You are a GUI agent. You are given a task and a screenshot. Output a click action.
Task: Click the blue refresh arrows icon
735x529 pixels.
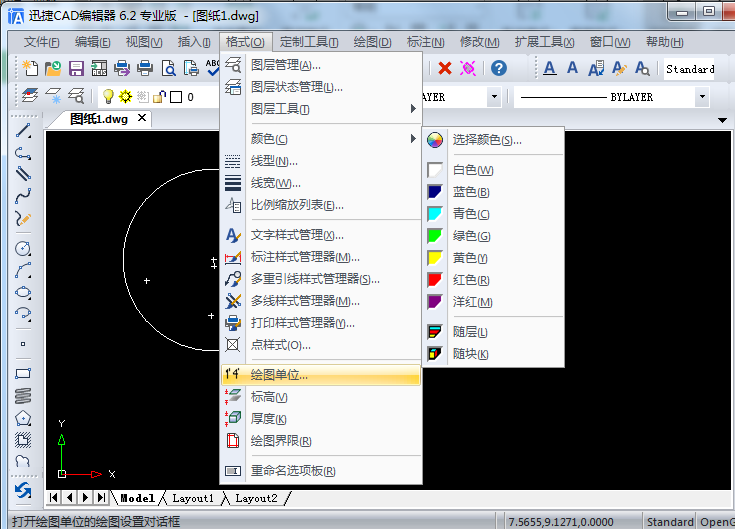tap(23, 491)
